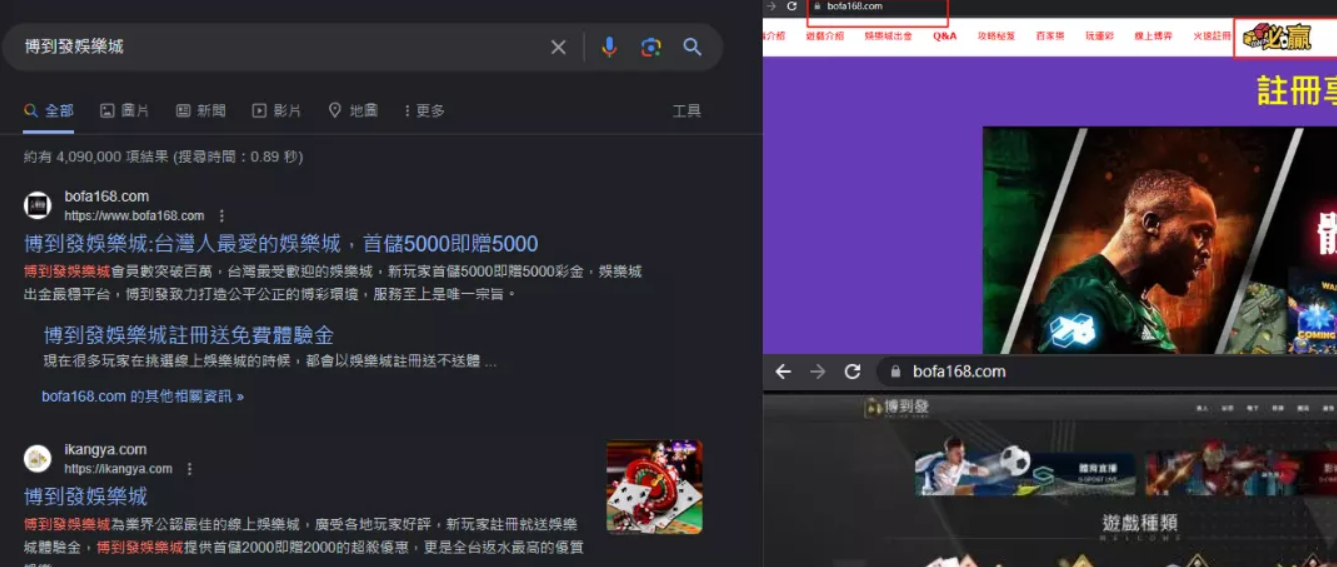Switch to the 圖片 images tab
Screen dimensions: 1337x567
pyautogui.click(x=125, y=111)
